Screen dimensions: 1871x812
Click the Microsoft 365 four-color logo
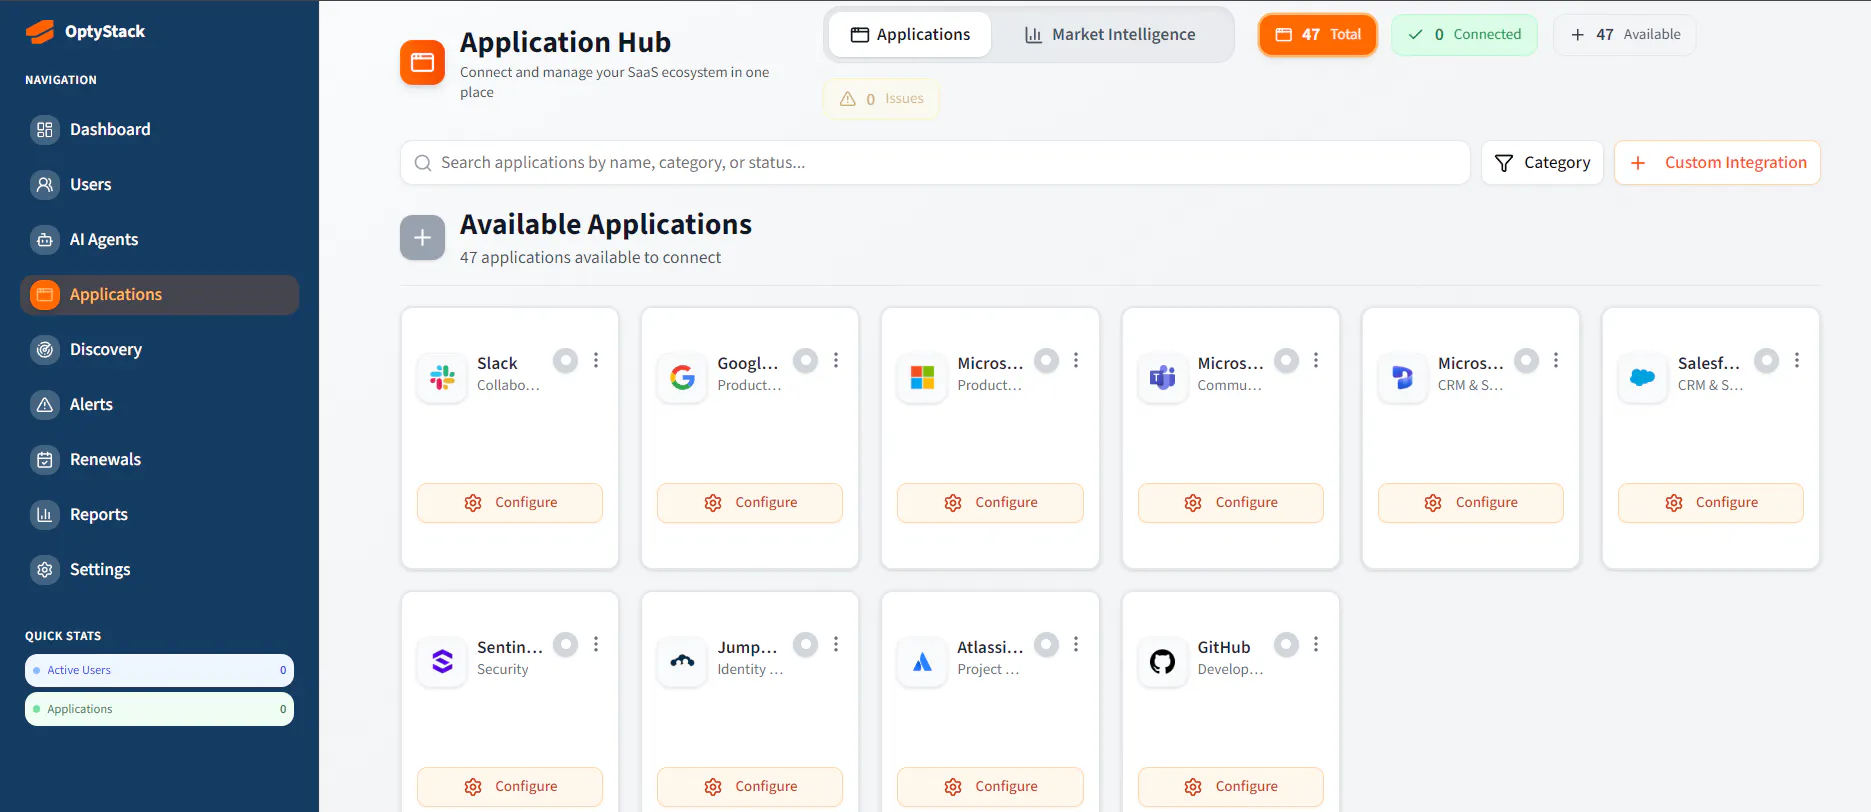pyautogui.click(x=922, y=377)
